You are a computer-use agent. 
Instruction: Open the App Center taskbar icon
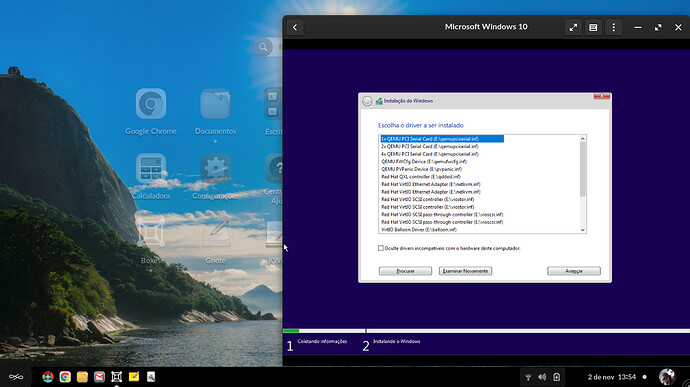48,377
